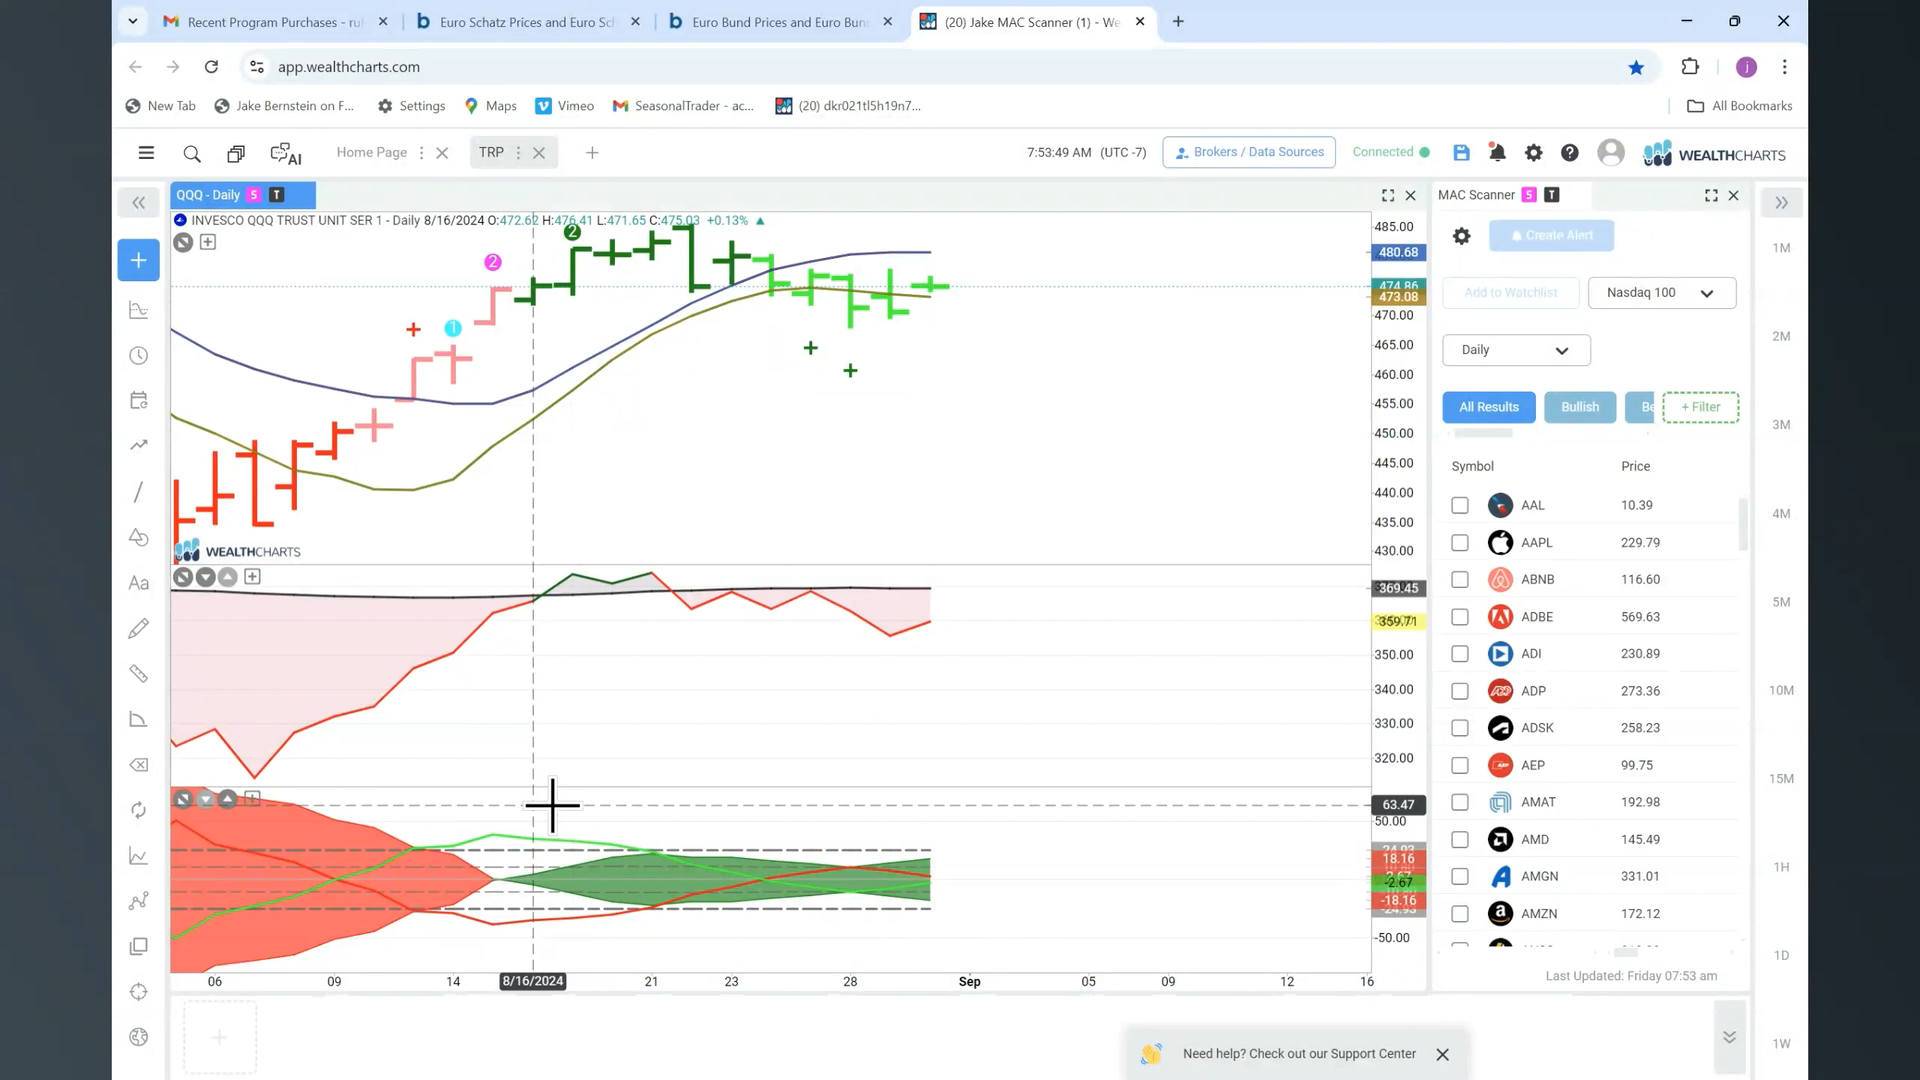This screenshot has width=1920, height=1080.
Task: Click the AI chat assistant icon
Action: pyautogui.click(x=286, y=153)
